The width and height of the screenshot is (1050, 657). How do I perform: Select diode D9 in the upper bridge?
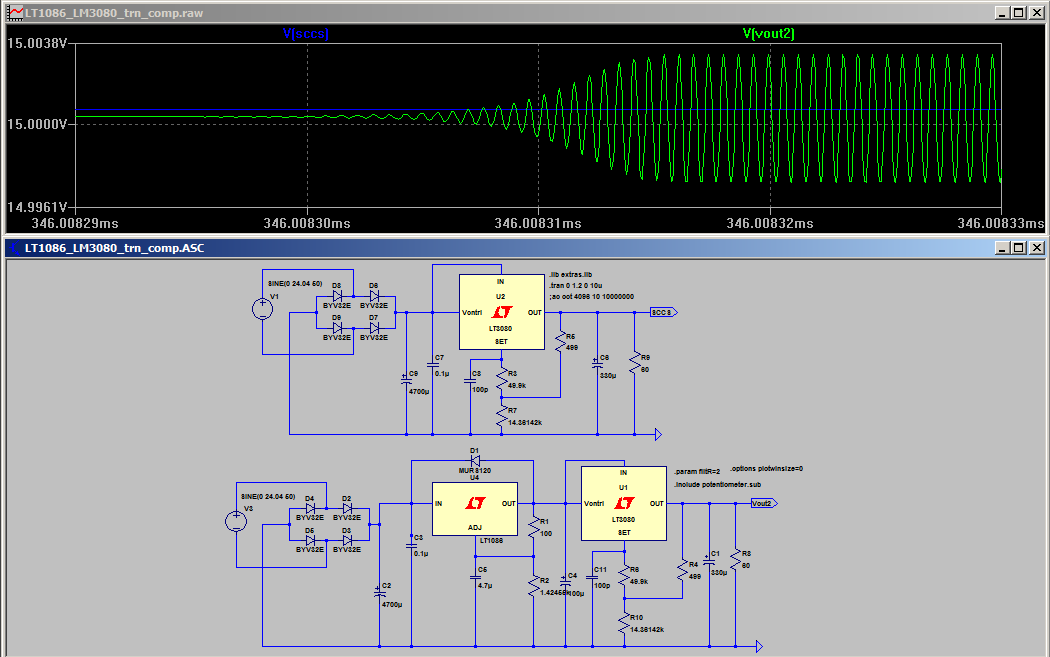click(337, 328)
